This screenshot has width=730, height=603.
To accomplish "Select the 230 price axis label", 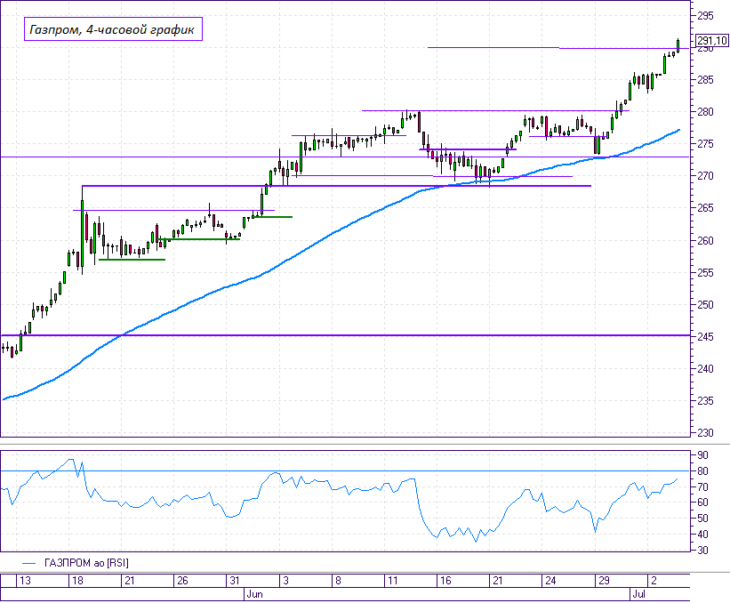I will coord(705,433).
